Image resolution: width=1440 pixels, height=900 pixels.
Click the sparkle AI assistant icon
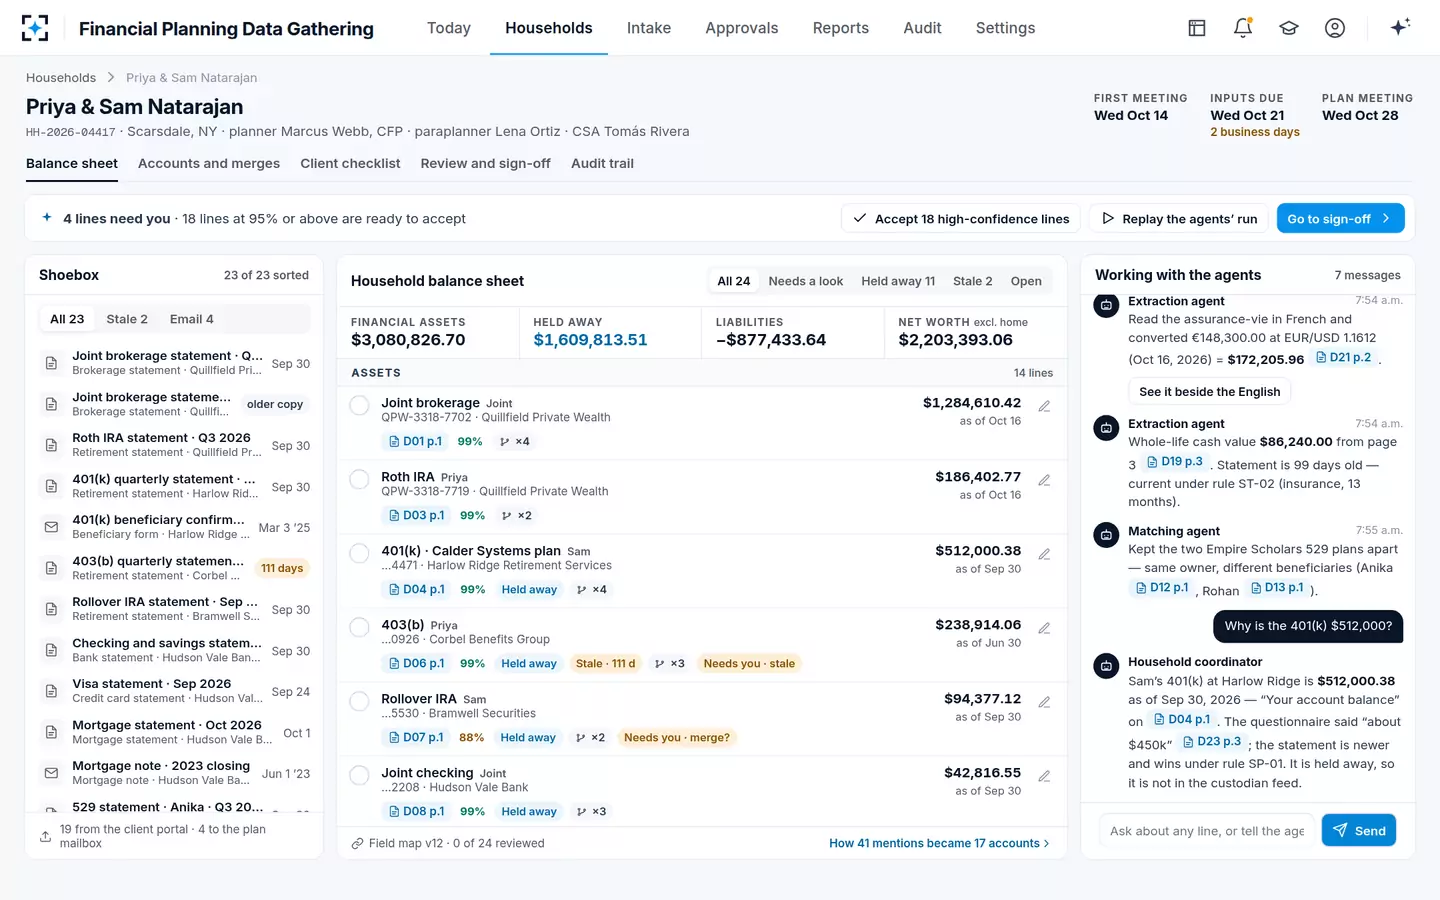click(1400, 27)
